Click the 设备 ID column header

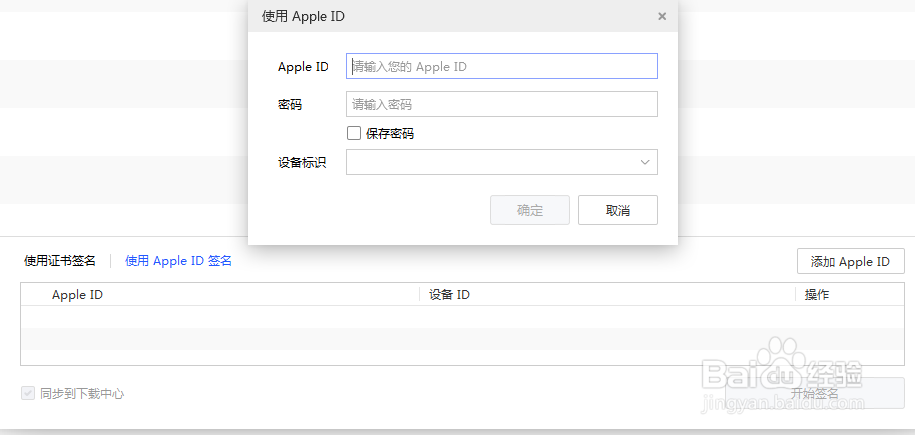coord(449,295)
